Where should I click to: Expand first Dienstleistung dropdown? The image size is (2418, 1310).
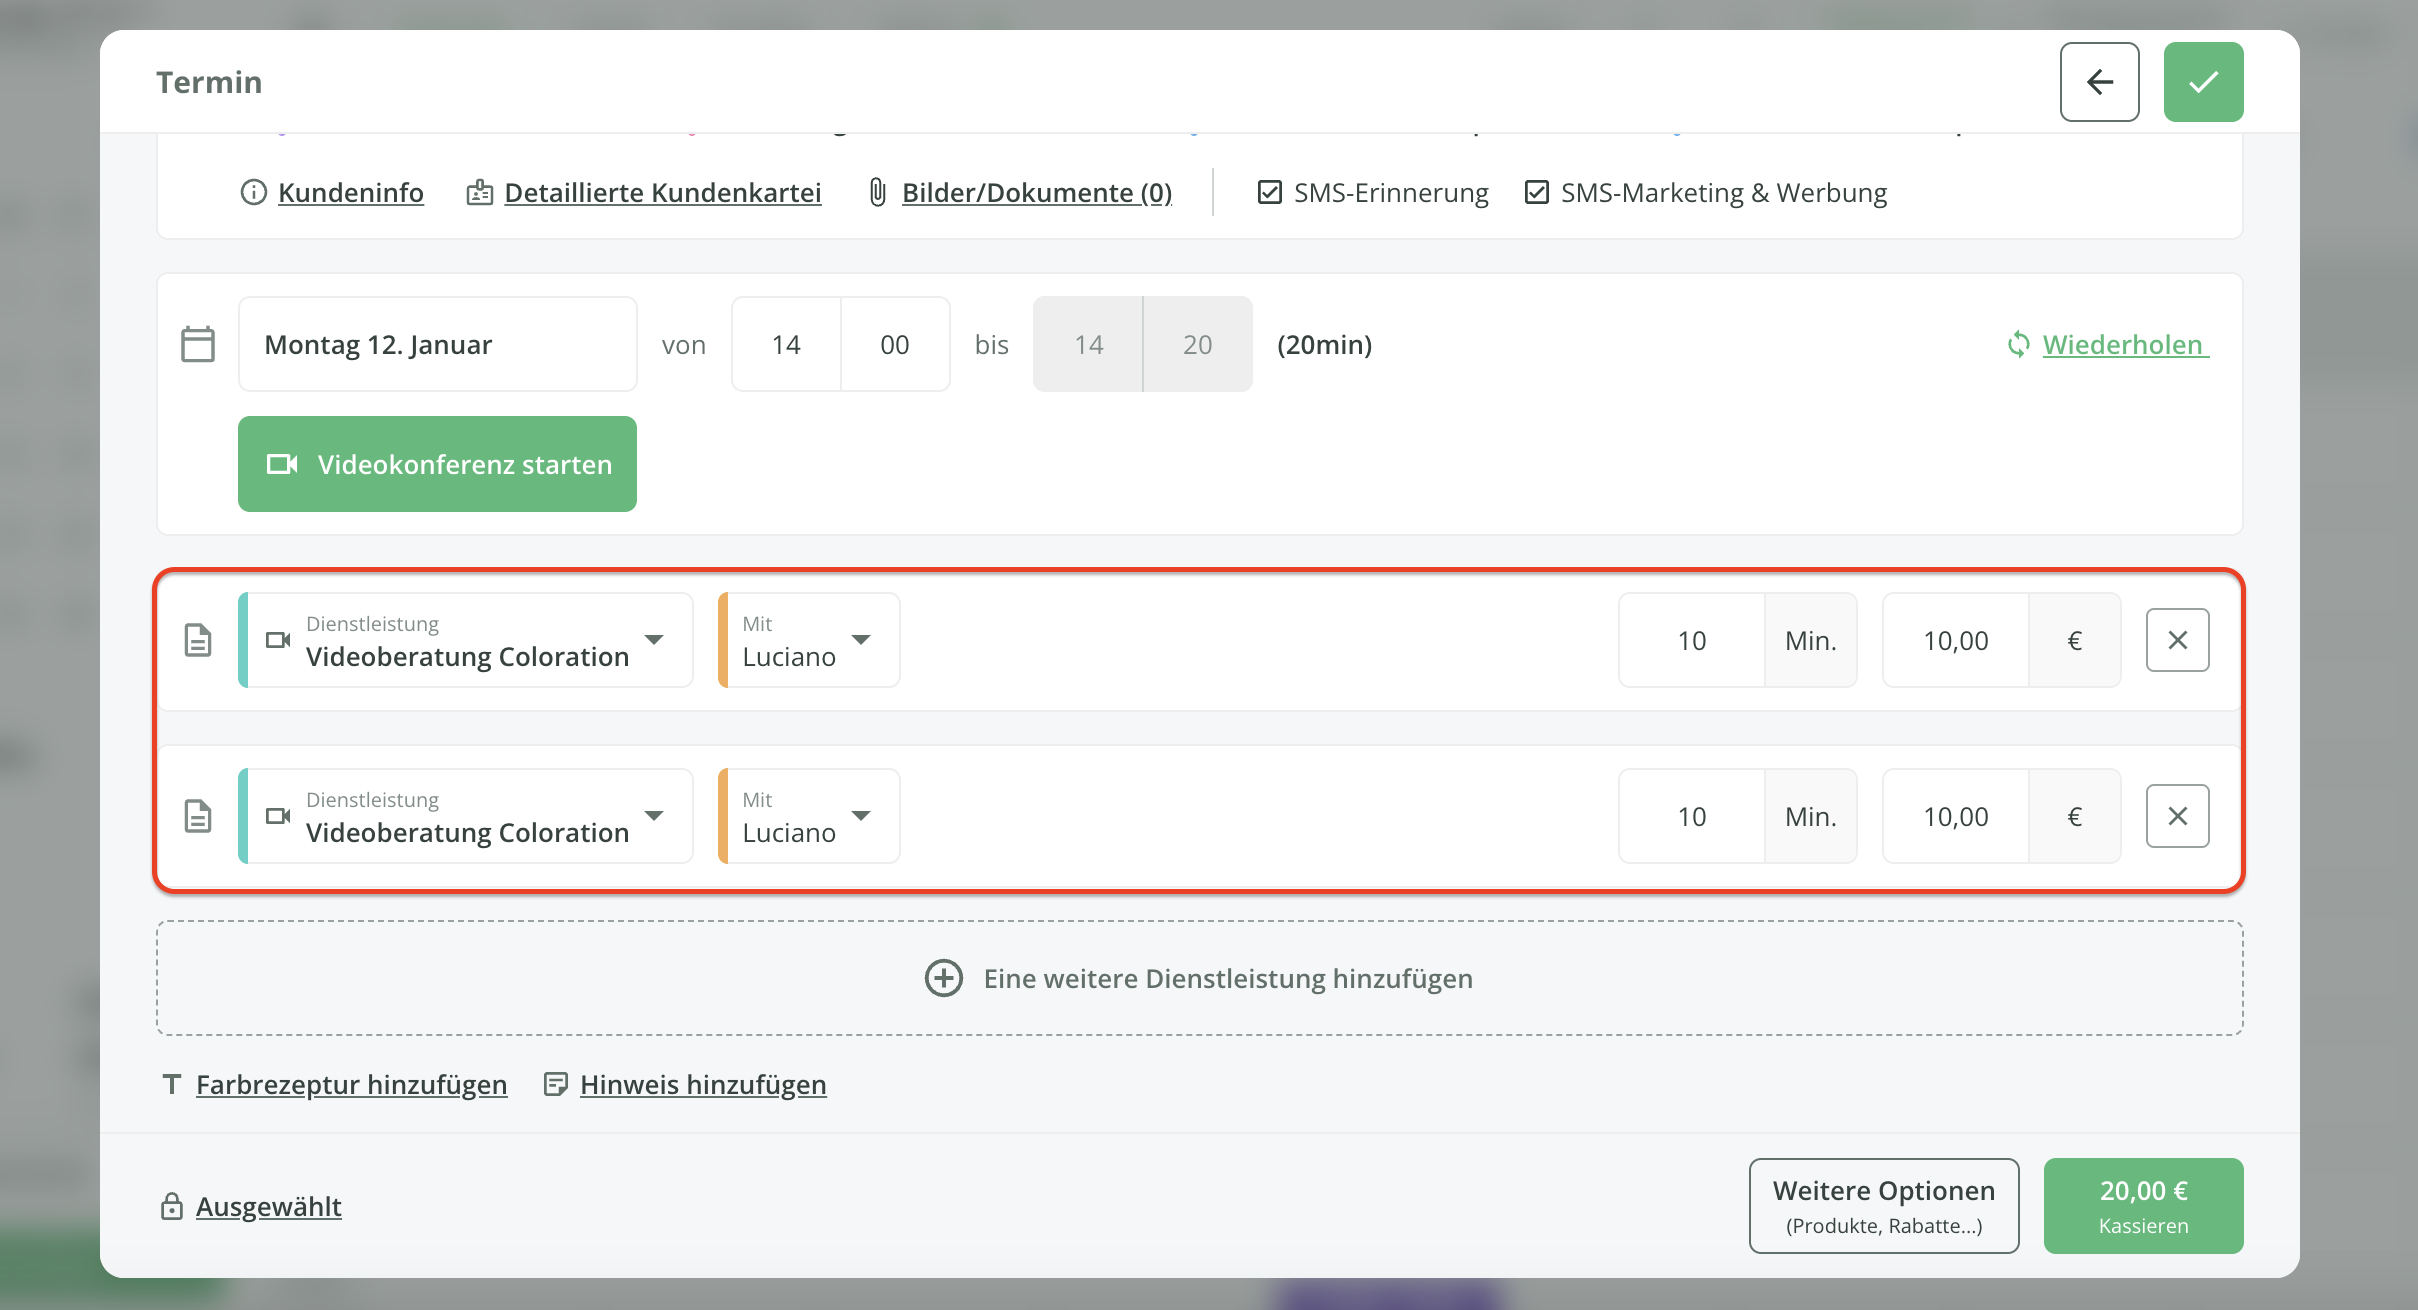coord(654,640)
